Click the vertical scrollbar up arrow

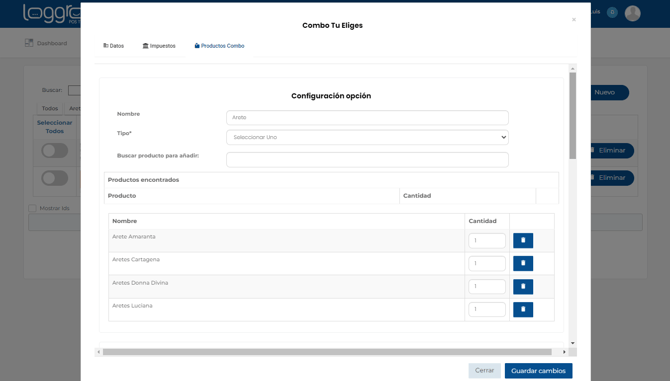(573, 69)
